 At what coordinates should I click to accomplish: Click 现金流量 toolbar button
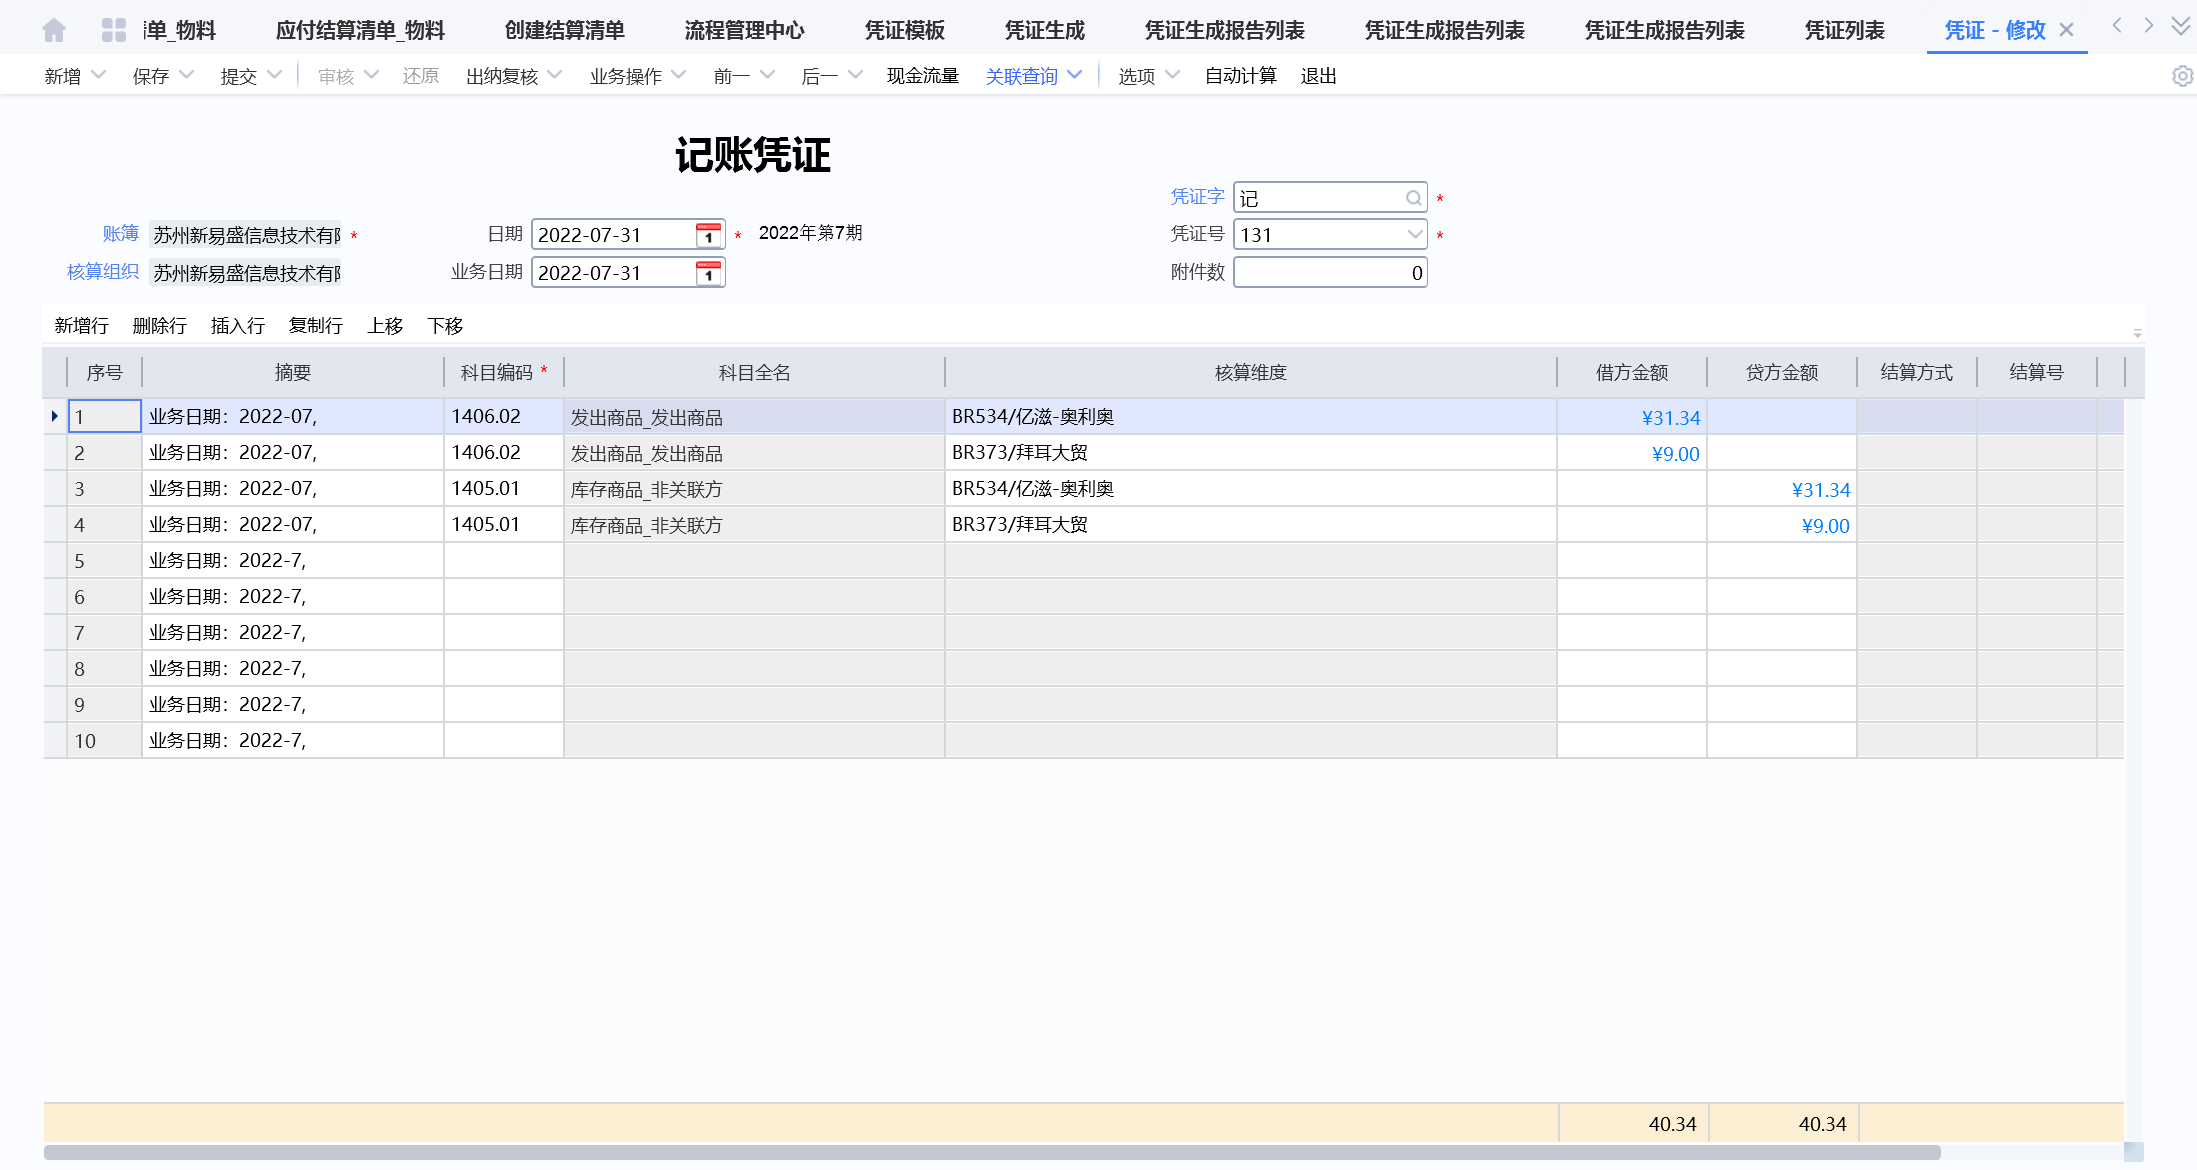[922, 76]
